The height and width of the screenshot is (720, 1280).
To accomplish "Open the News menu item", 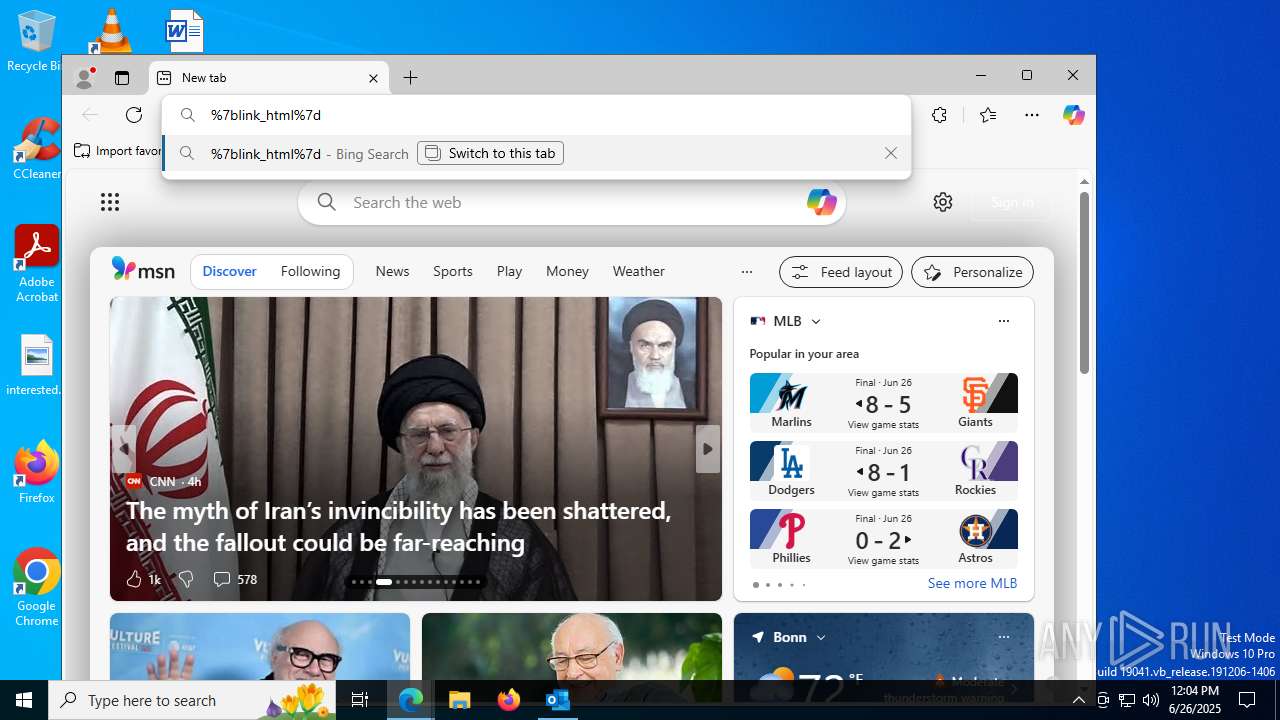I will (392, 271).
